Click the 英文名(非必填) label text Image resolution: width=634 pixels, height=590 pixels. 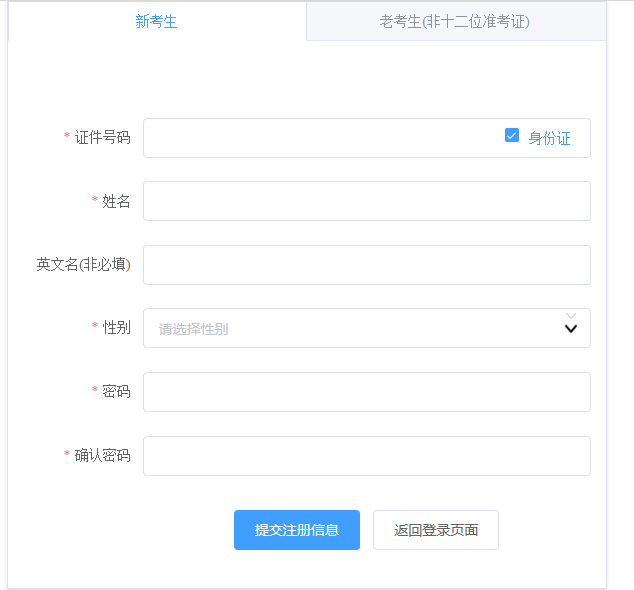[83, 265]
